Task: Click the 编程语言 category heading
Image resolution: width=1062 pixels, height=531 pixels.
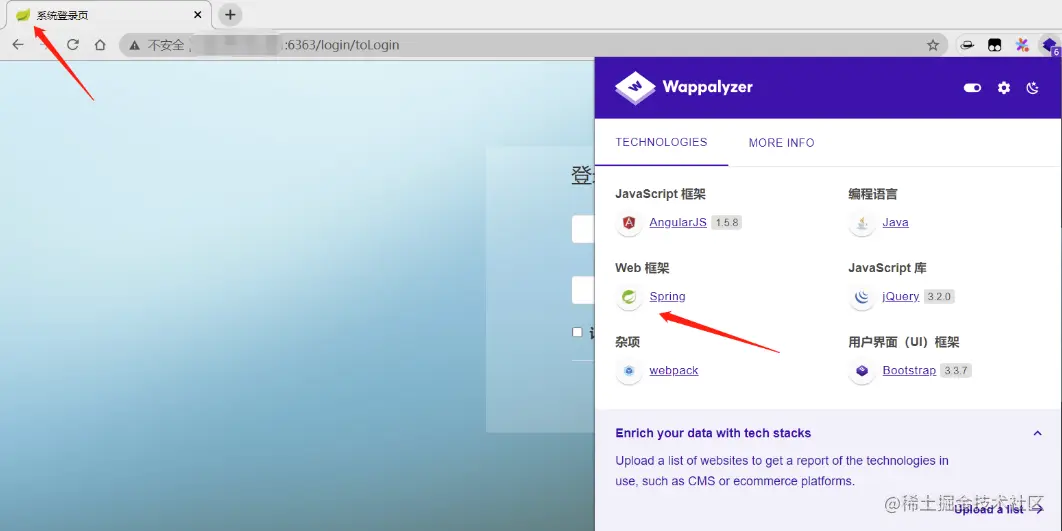Action: (x=873, y=194)
